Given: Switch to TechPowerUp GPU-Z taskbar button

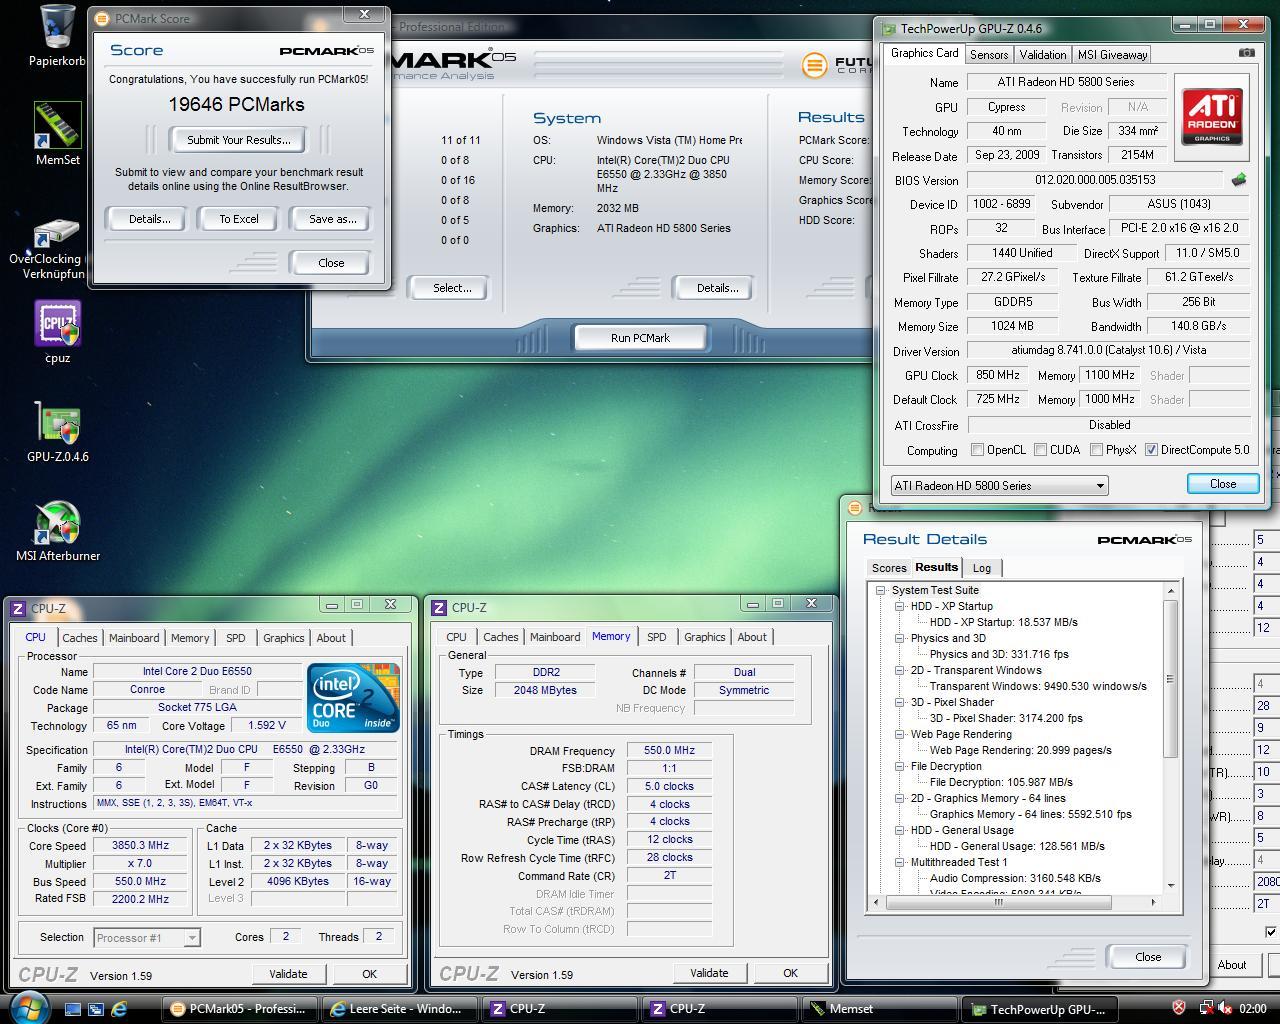Looking at the screenshot, I should click(x=1040, y=1009).
